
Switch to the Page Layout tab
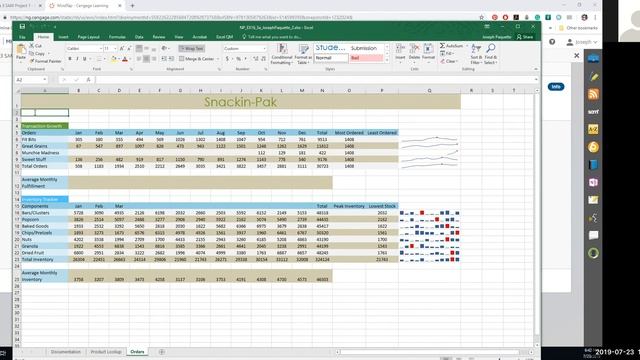(x=89, y=37)
